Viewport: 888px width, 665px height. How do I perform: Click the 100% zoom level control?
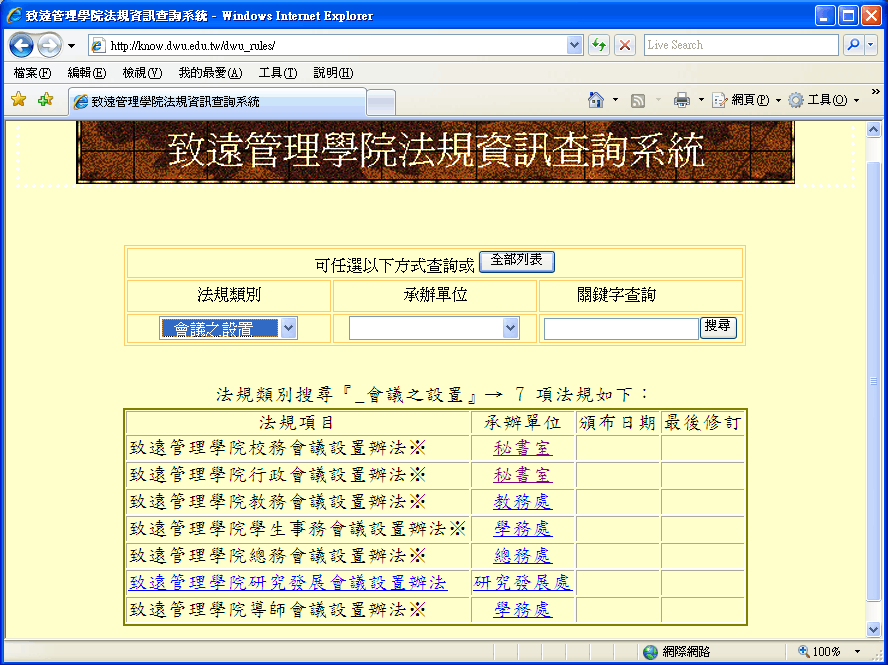tap(820, 652)
